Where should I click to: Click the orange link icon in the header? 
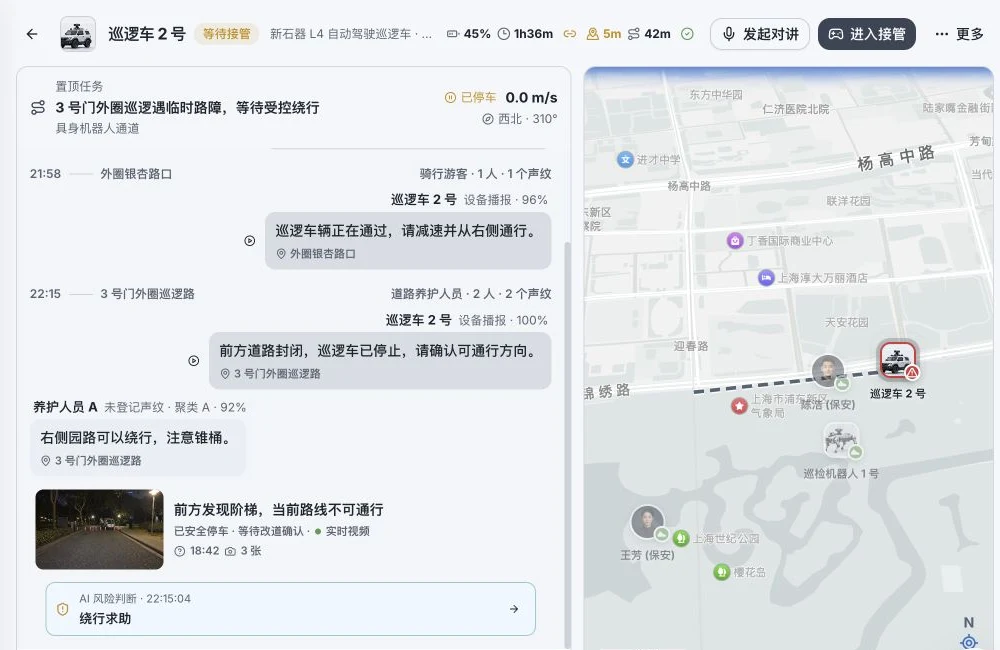click(x=570, y=34)
